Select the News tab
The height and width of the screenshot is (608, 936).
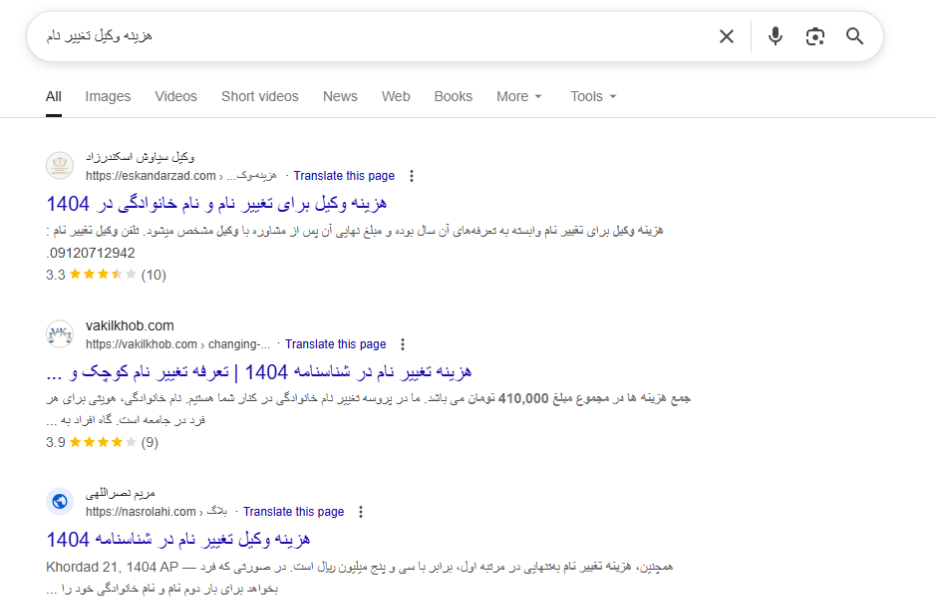point(340,97)
